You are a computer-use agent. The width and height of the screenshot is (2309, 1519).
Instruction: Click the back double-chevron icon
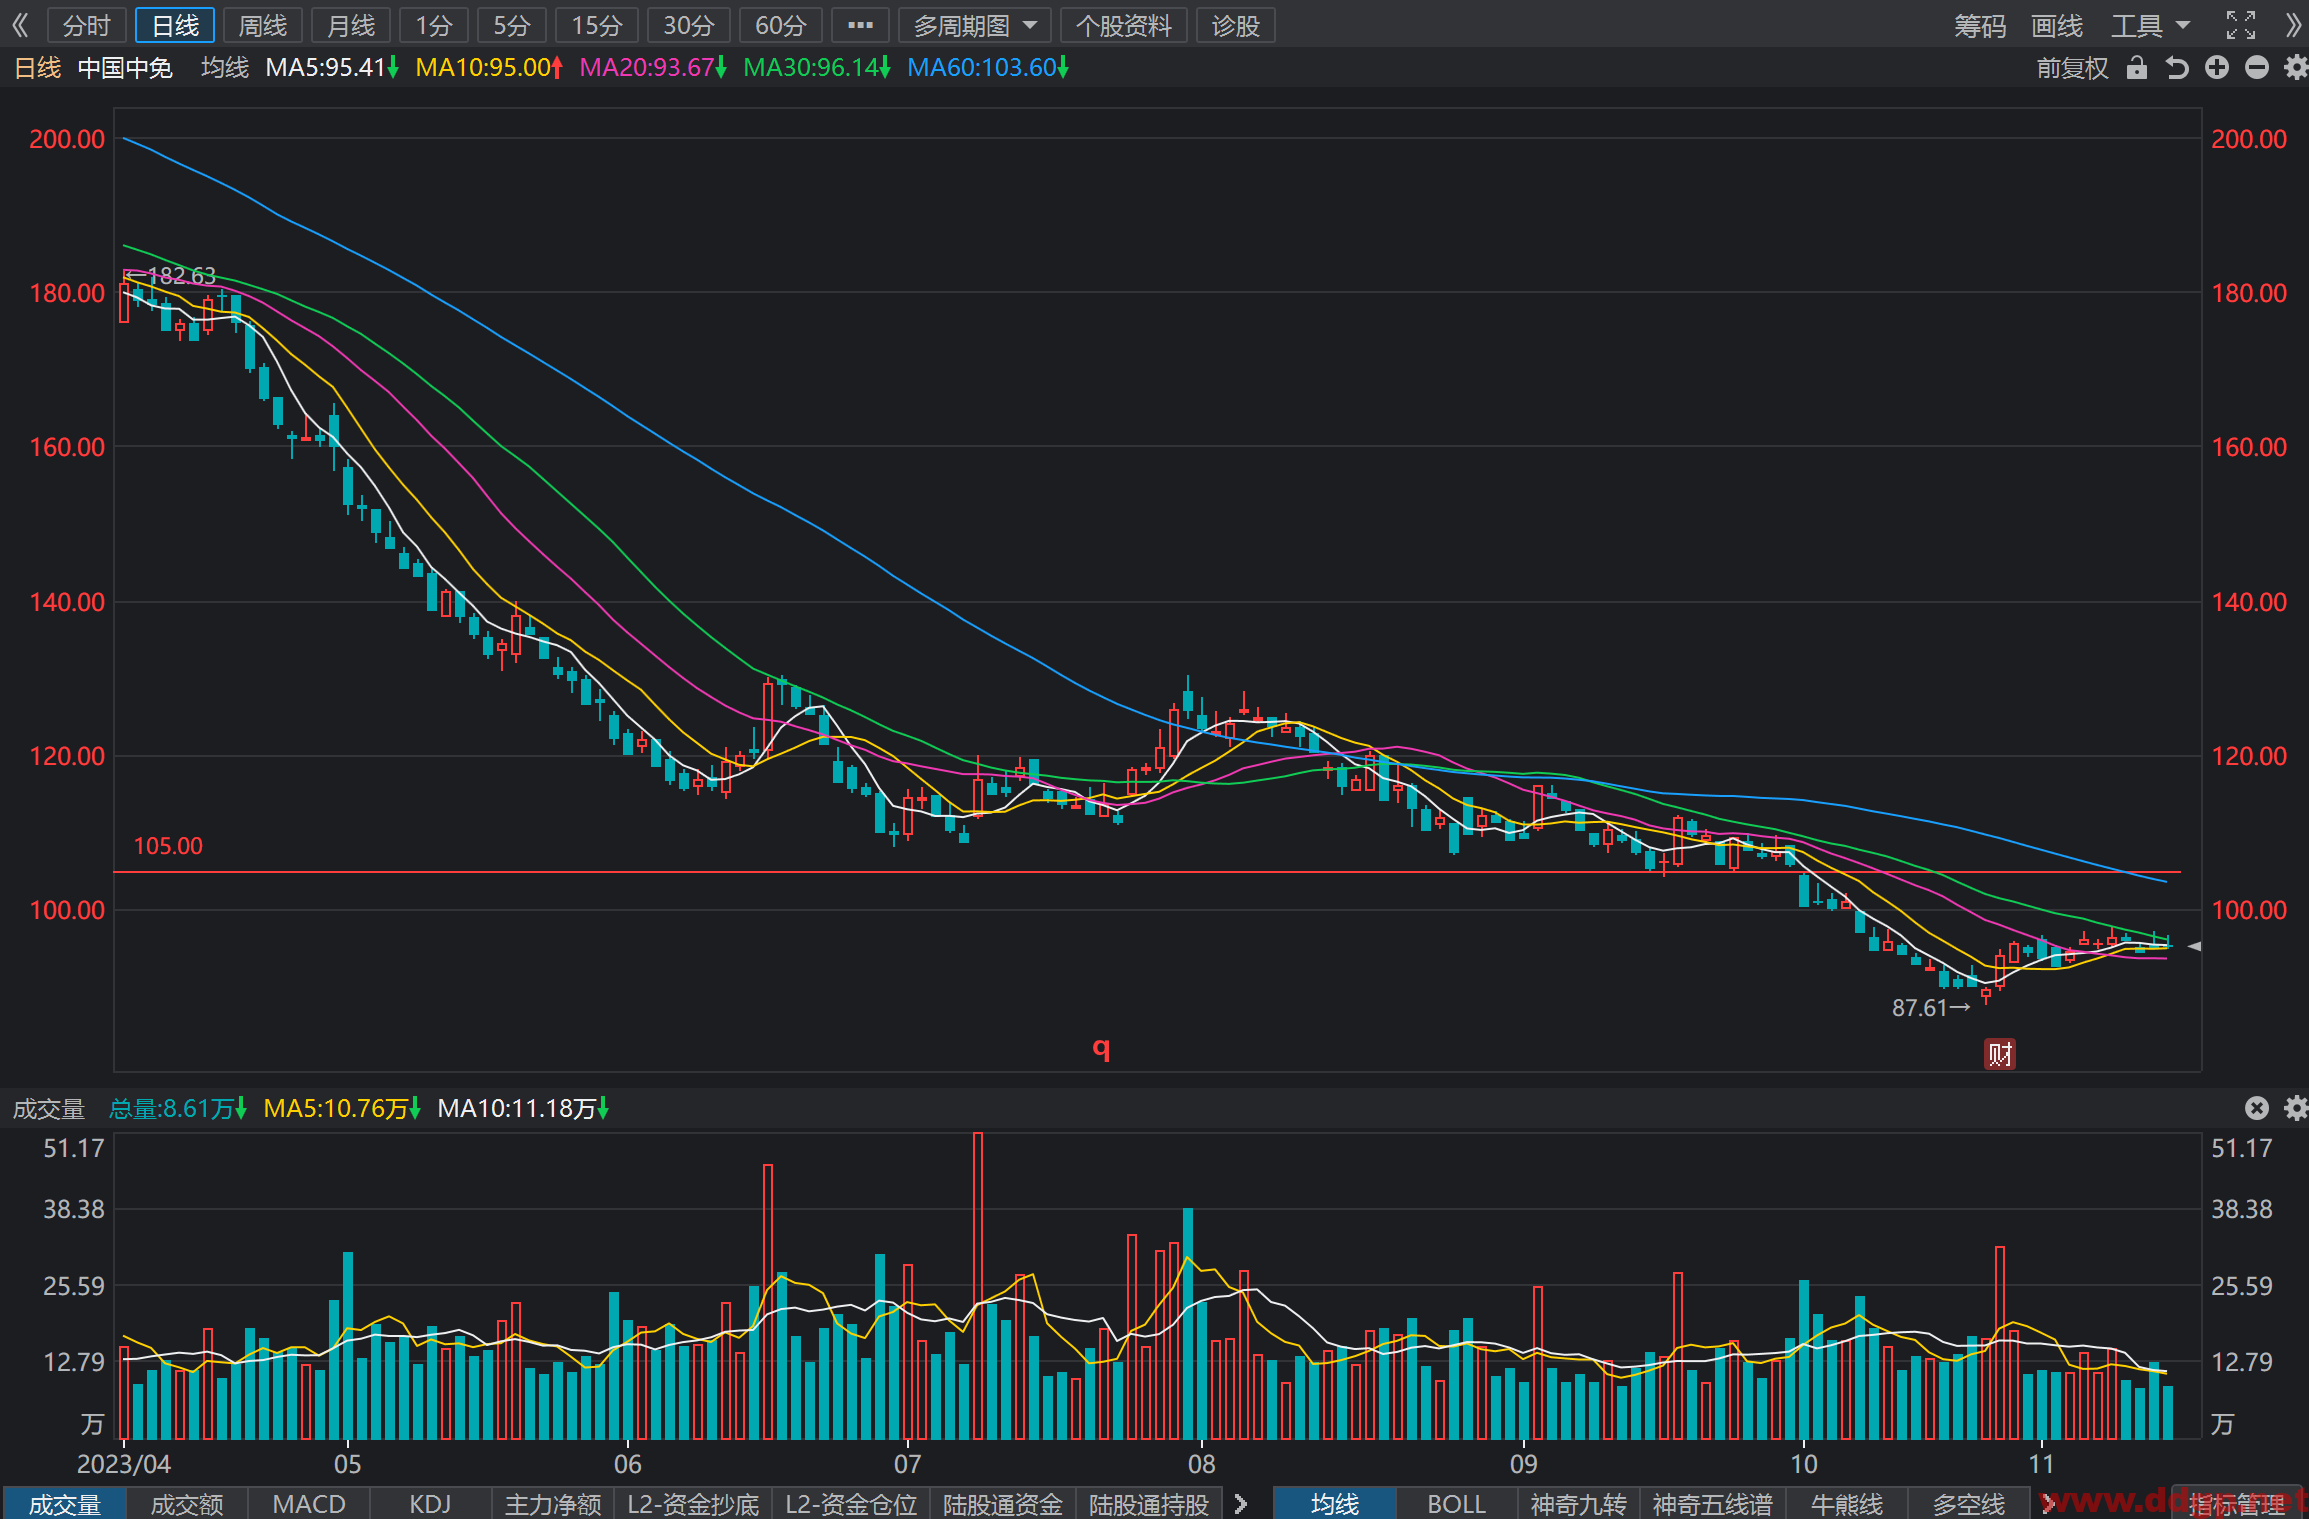(20, 25)
